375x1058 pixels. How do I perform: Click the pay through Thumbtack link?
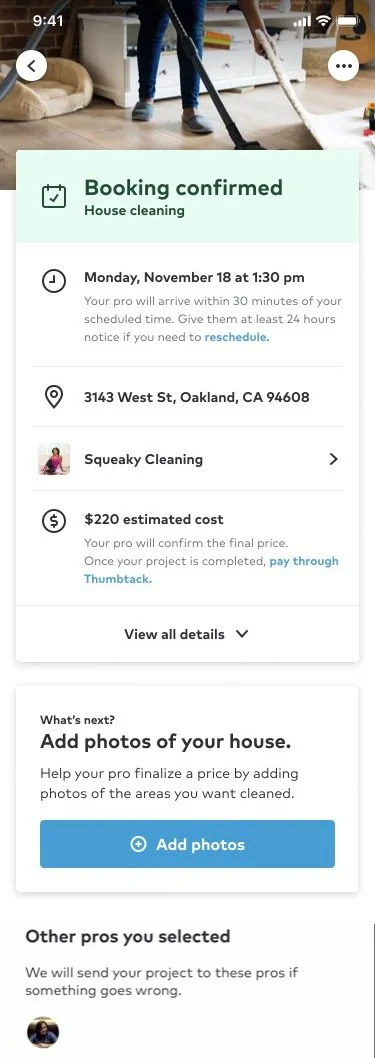pos(211,569)
